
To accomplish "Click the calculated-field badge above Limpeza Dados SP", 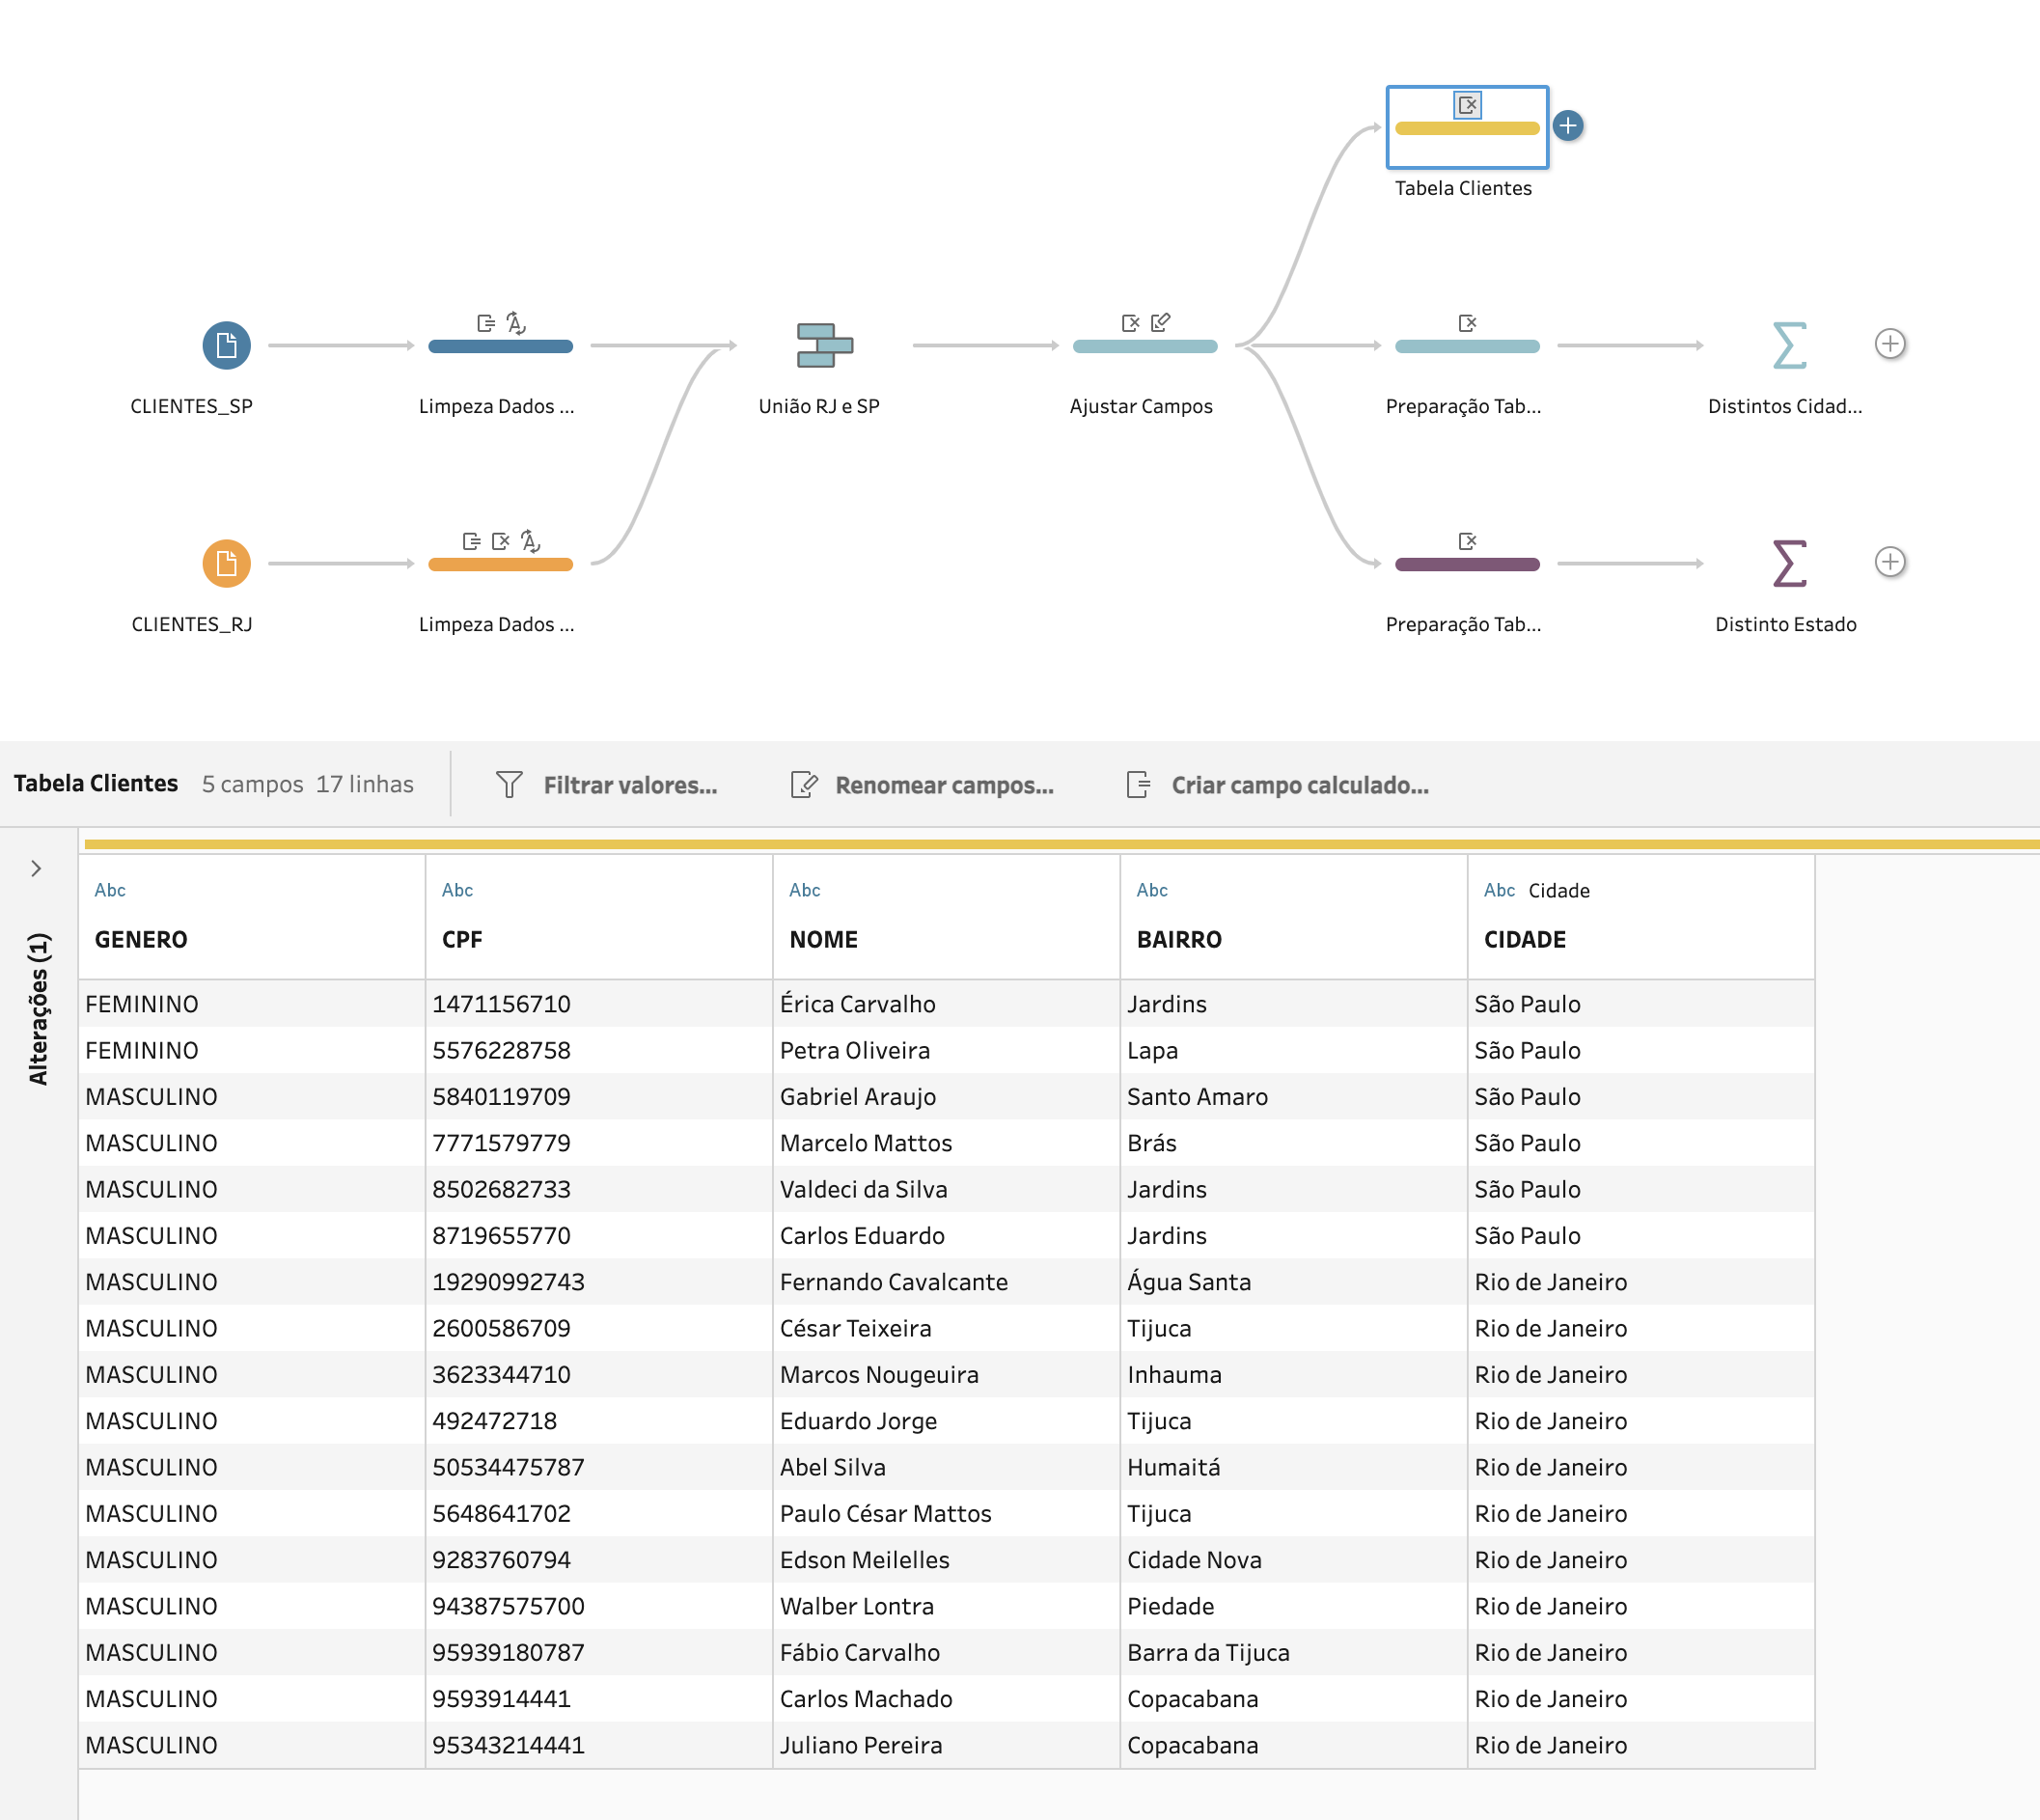I will [x=483, y=323].
